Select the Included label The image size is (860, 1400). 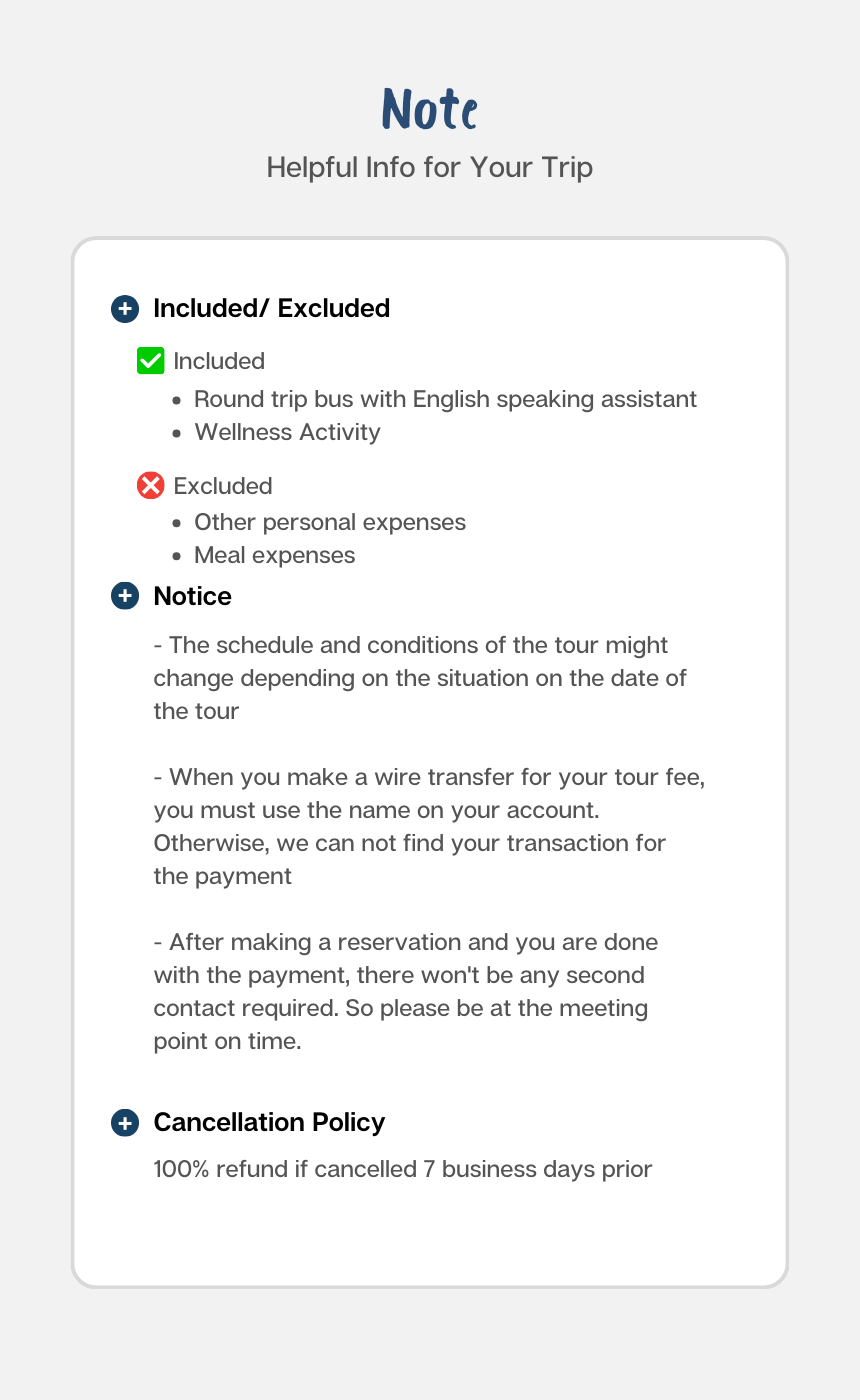[x=219, y=361]
